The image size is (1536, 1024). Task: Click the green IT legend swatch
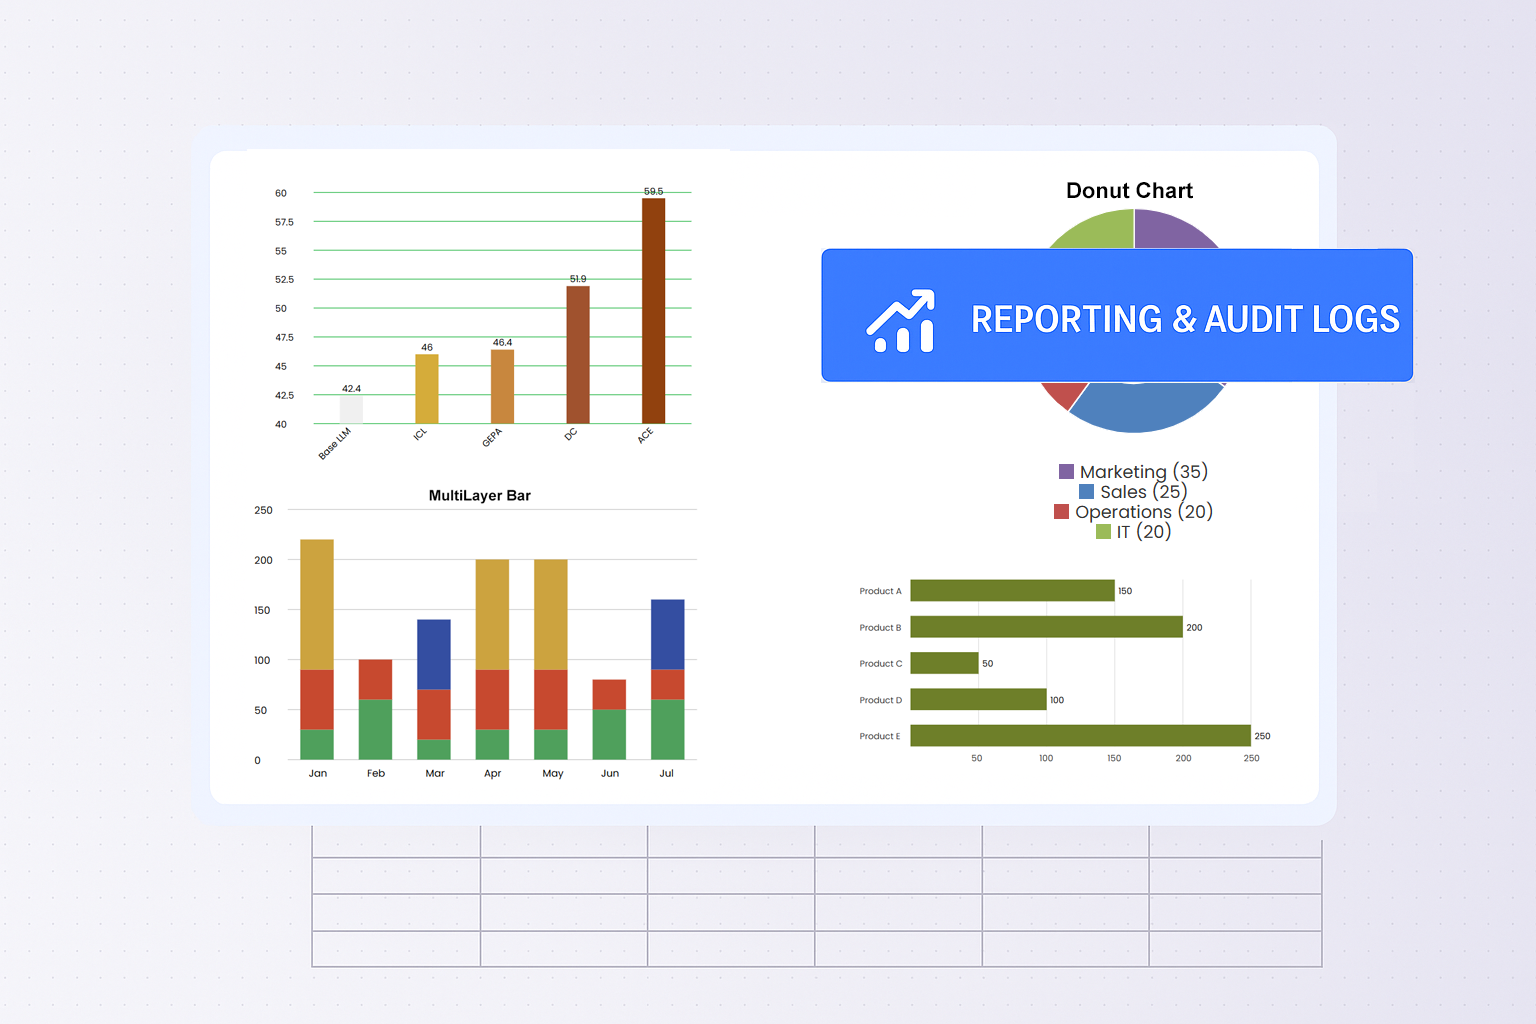pos(1103,532)
